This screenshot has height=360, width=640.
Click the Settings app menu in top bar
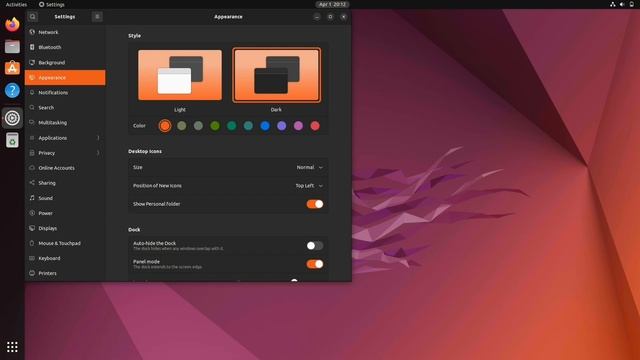(51, 4)
